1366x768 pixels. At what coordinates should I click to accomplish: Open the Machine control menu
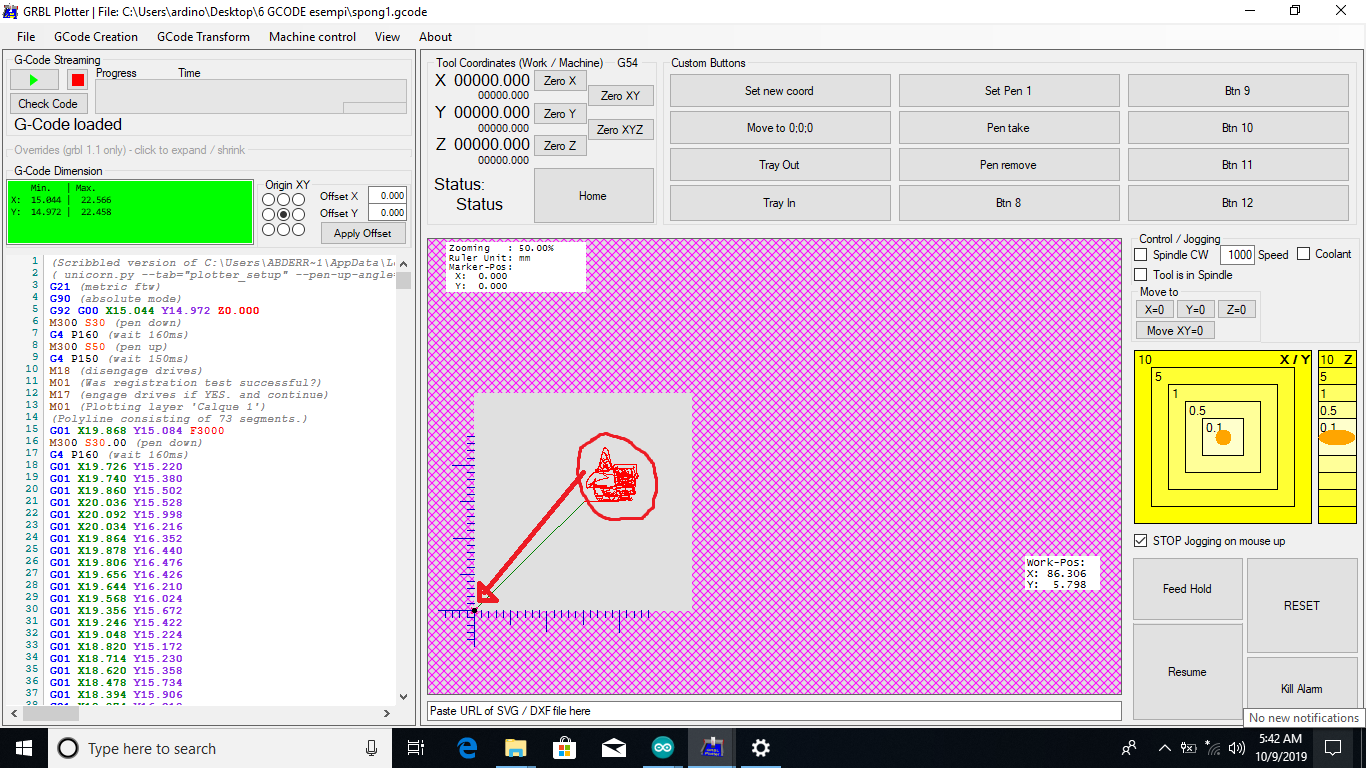point(312,37)
